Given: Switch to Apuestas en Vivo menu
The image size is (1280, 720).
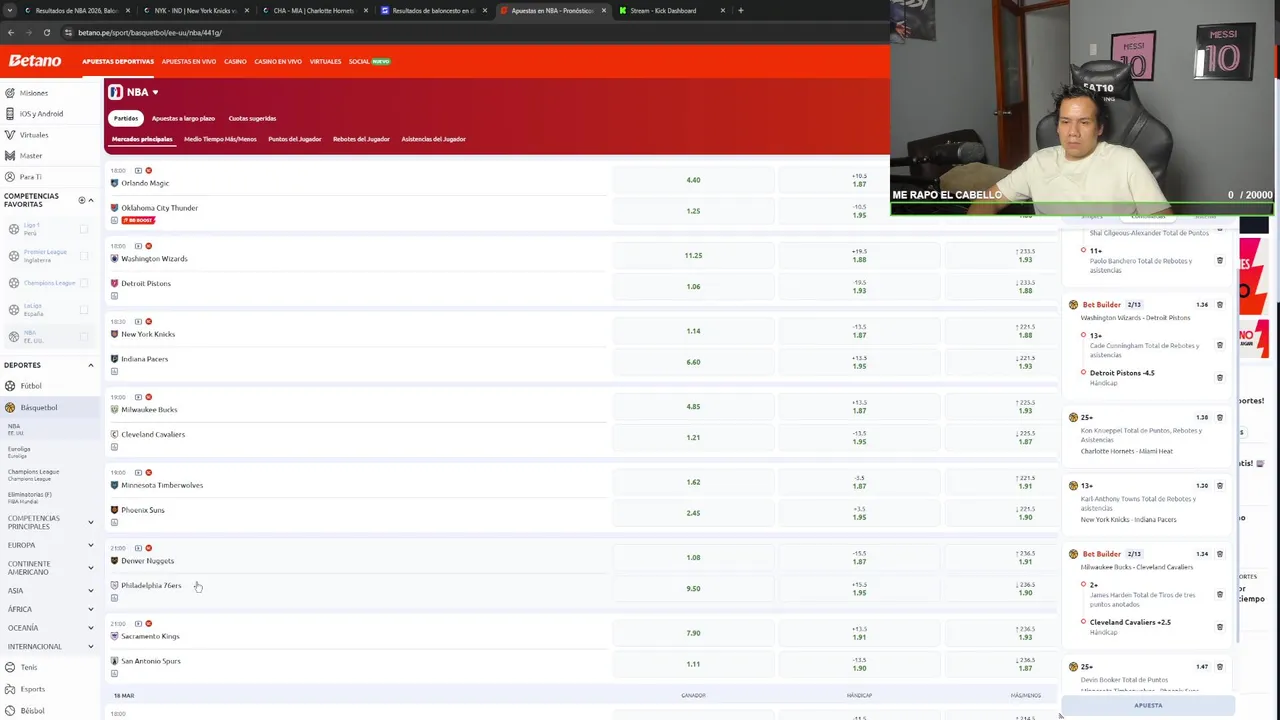Looking at the screenshot, I should tap(189, 62).
